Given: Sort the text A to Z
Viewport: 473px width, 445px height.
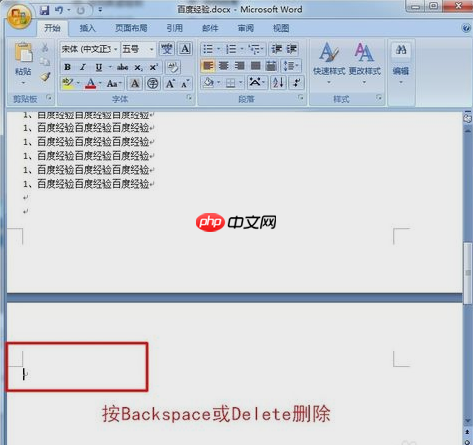Looking at the screenshot, I should click(278, 82).
